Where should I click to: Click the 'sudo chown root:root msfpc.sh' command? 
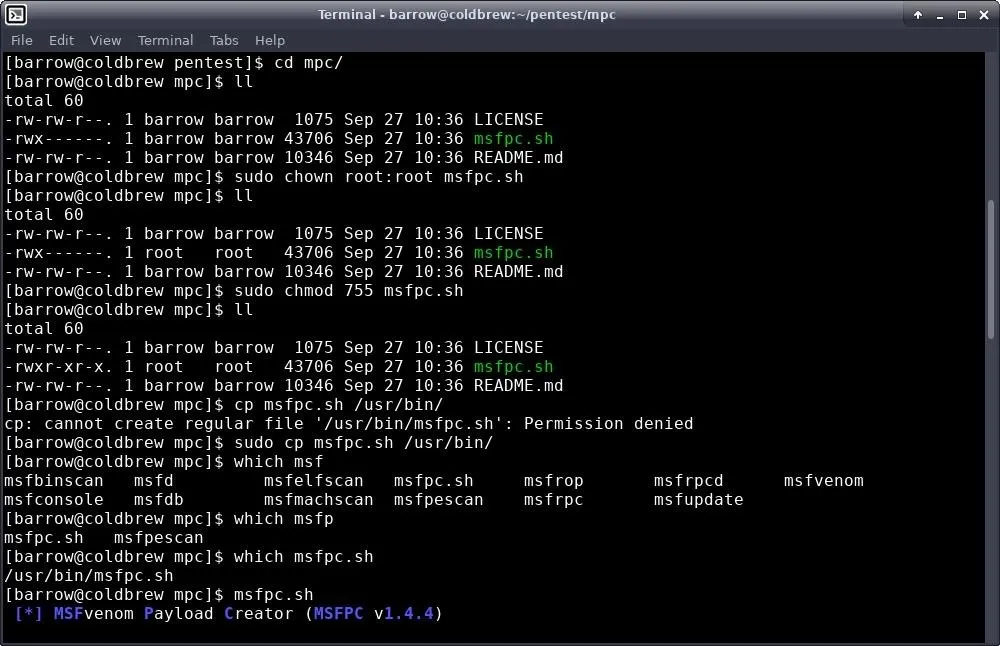pyautogui.click(x=378, y=177)
